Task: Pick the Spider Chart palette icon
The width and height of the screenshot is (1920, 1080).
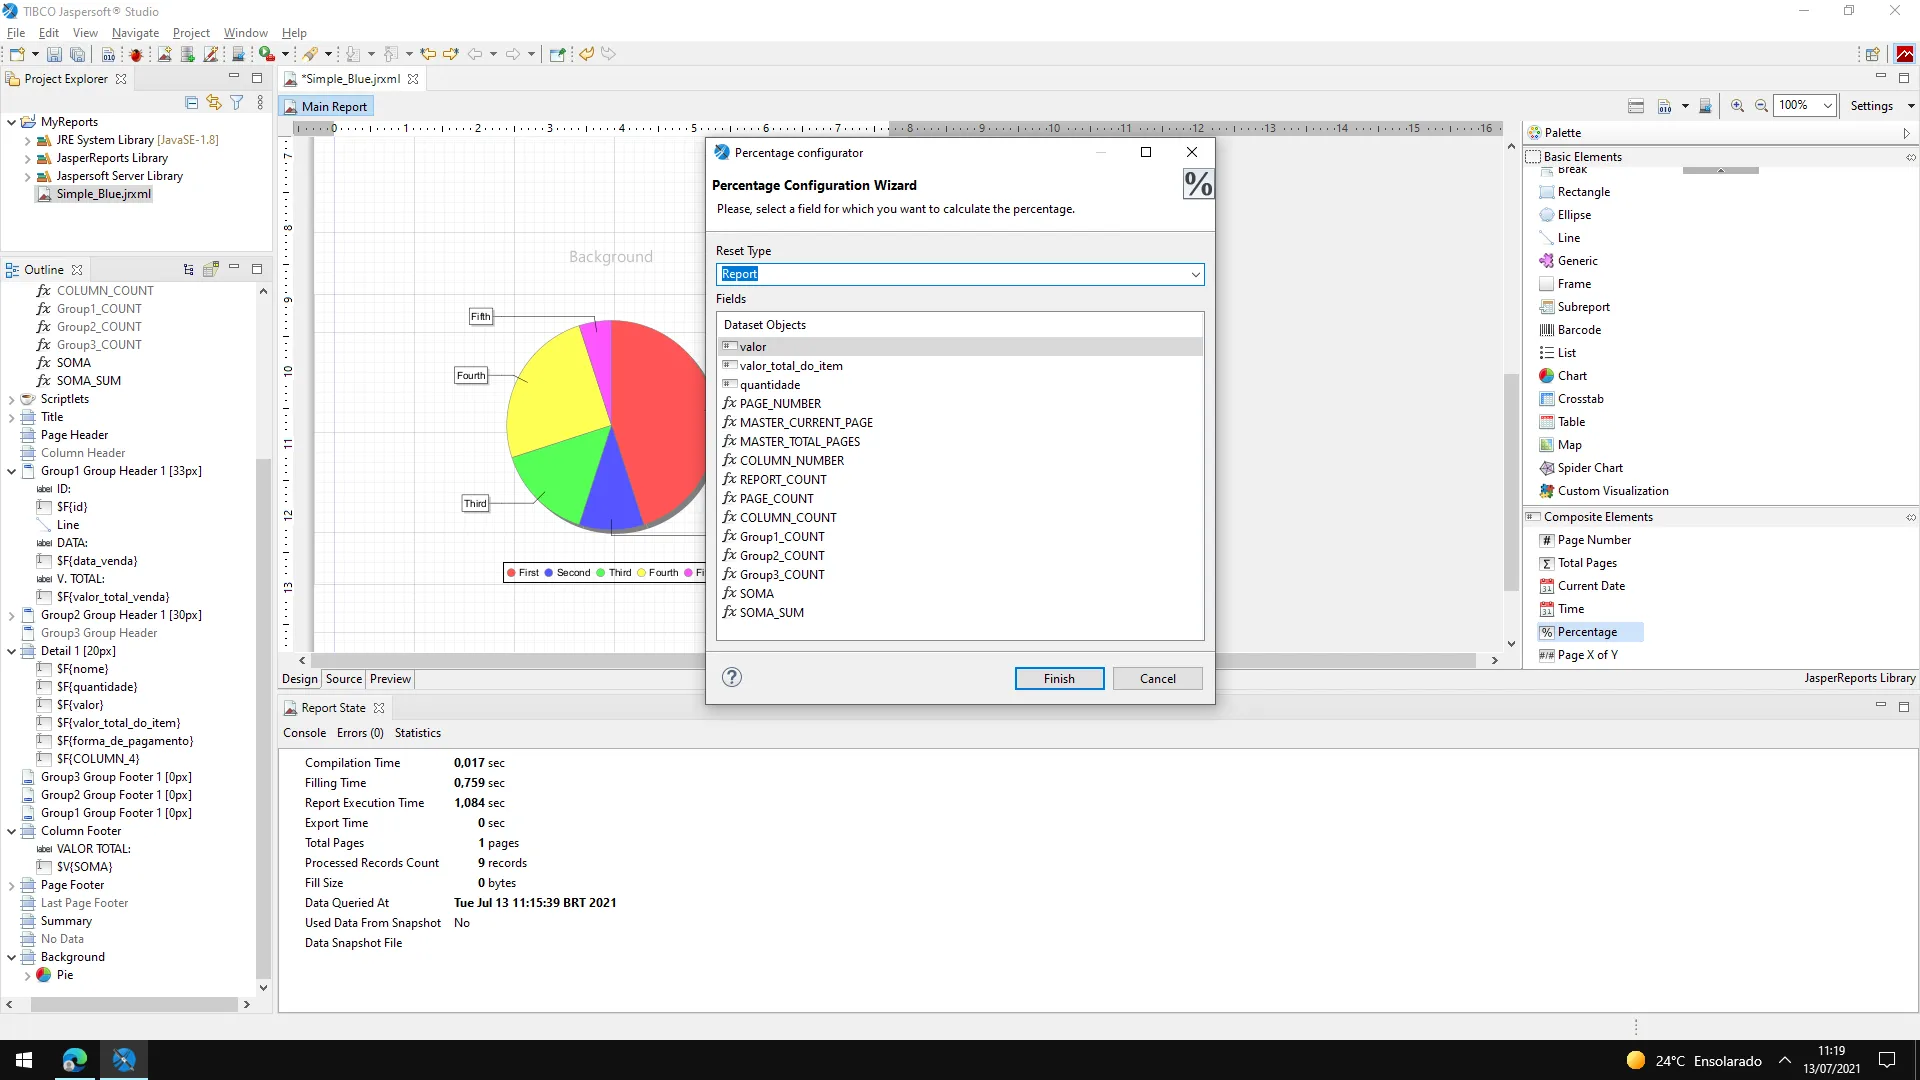Action: tap(1547, 468)
